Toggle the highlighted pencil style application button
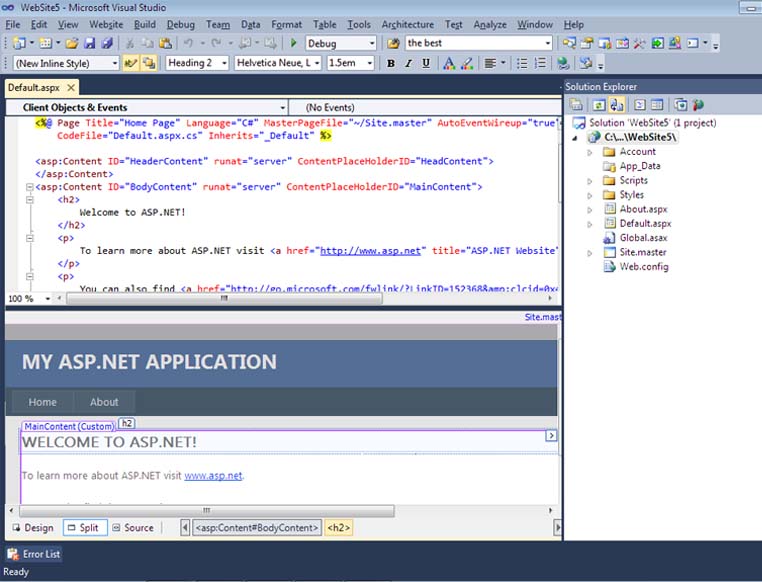 point(130,63)
